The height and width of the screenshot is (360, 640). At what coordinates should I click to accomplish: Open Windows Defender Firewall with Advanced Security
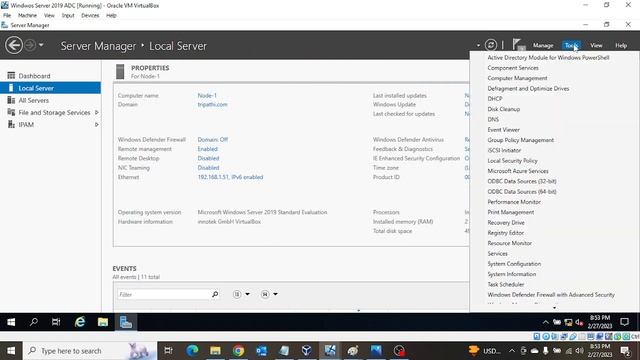tap(551, 295)
